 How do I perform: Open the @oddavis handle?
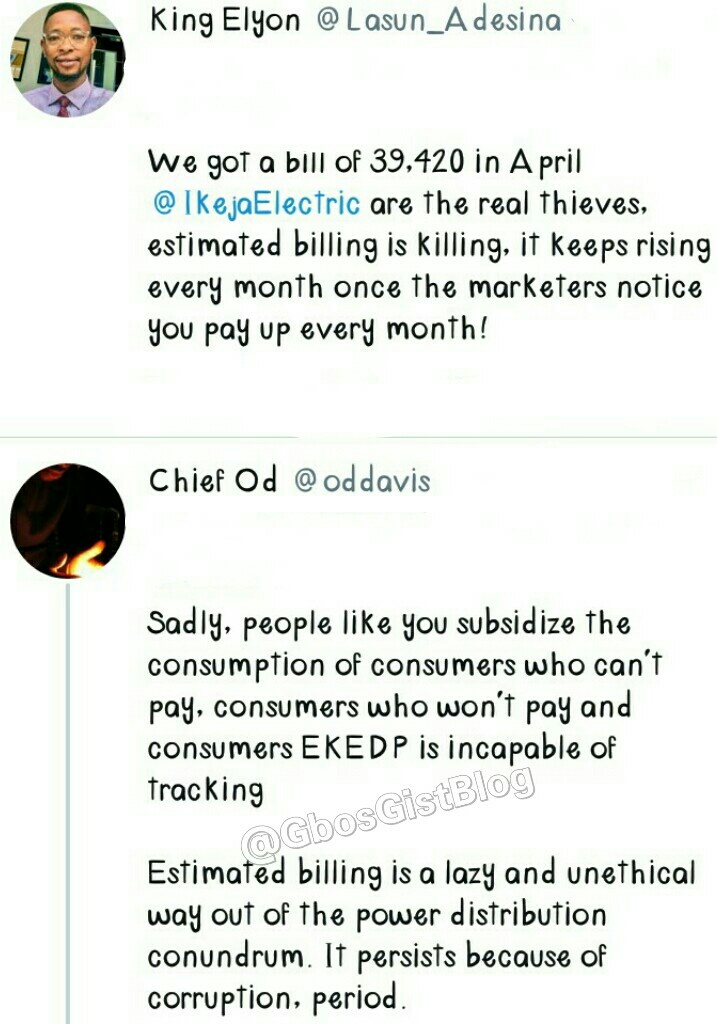tap(362, 481)
